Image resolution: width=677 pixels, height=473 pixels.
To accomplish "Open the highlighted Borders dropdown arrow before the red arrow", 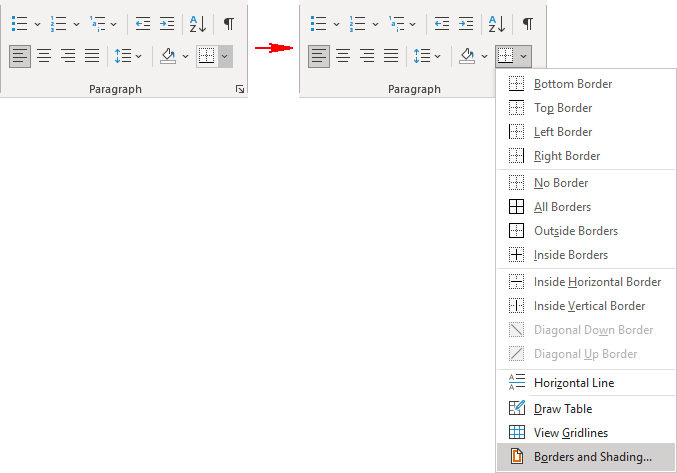I will click(x=225, y=56).
